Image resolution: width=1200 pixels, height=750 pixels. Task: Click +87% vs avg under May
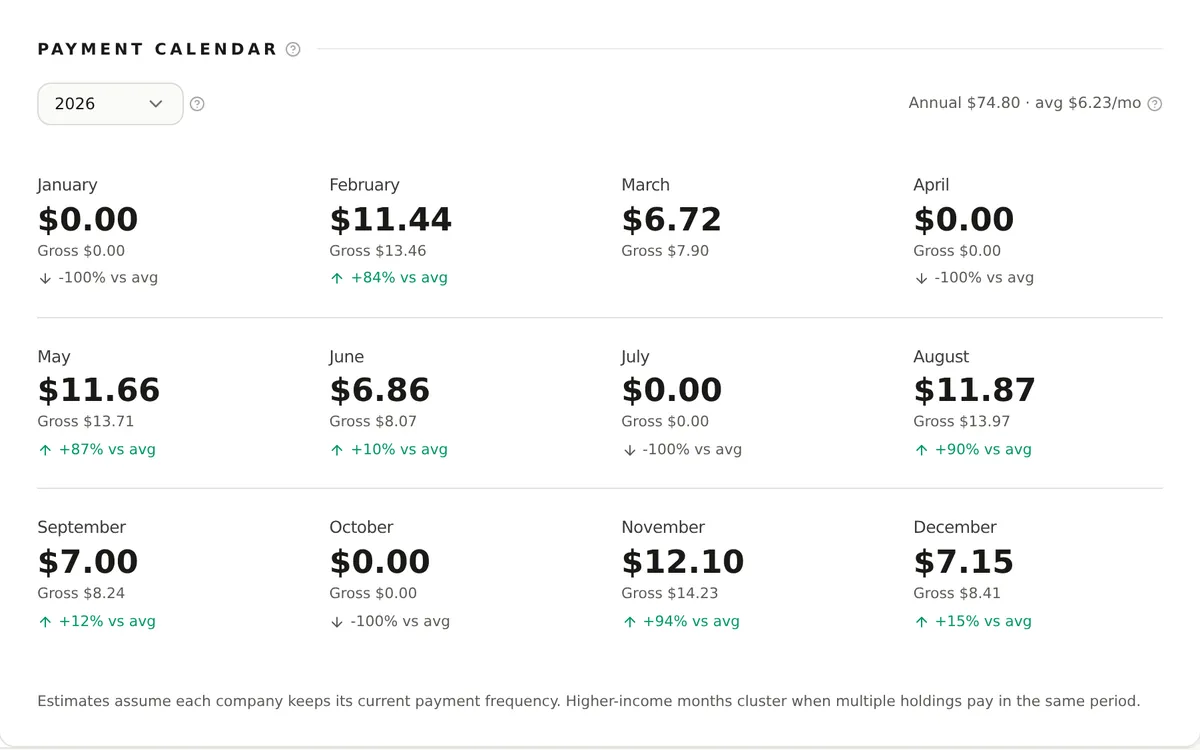coord(97,450)
